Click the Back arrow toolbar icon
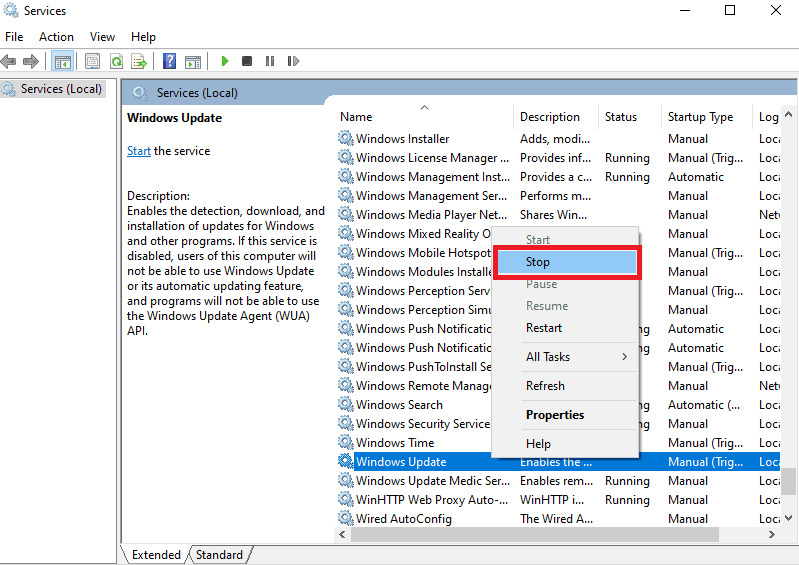Image resolution: width=799 pixels, height=565 pixels. tap(9, 62)
